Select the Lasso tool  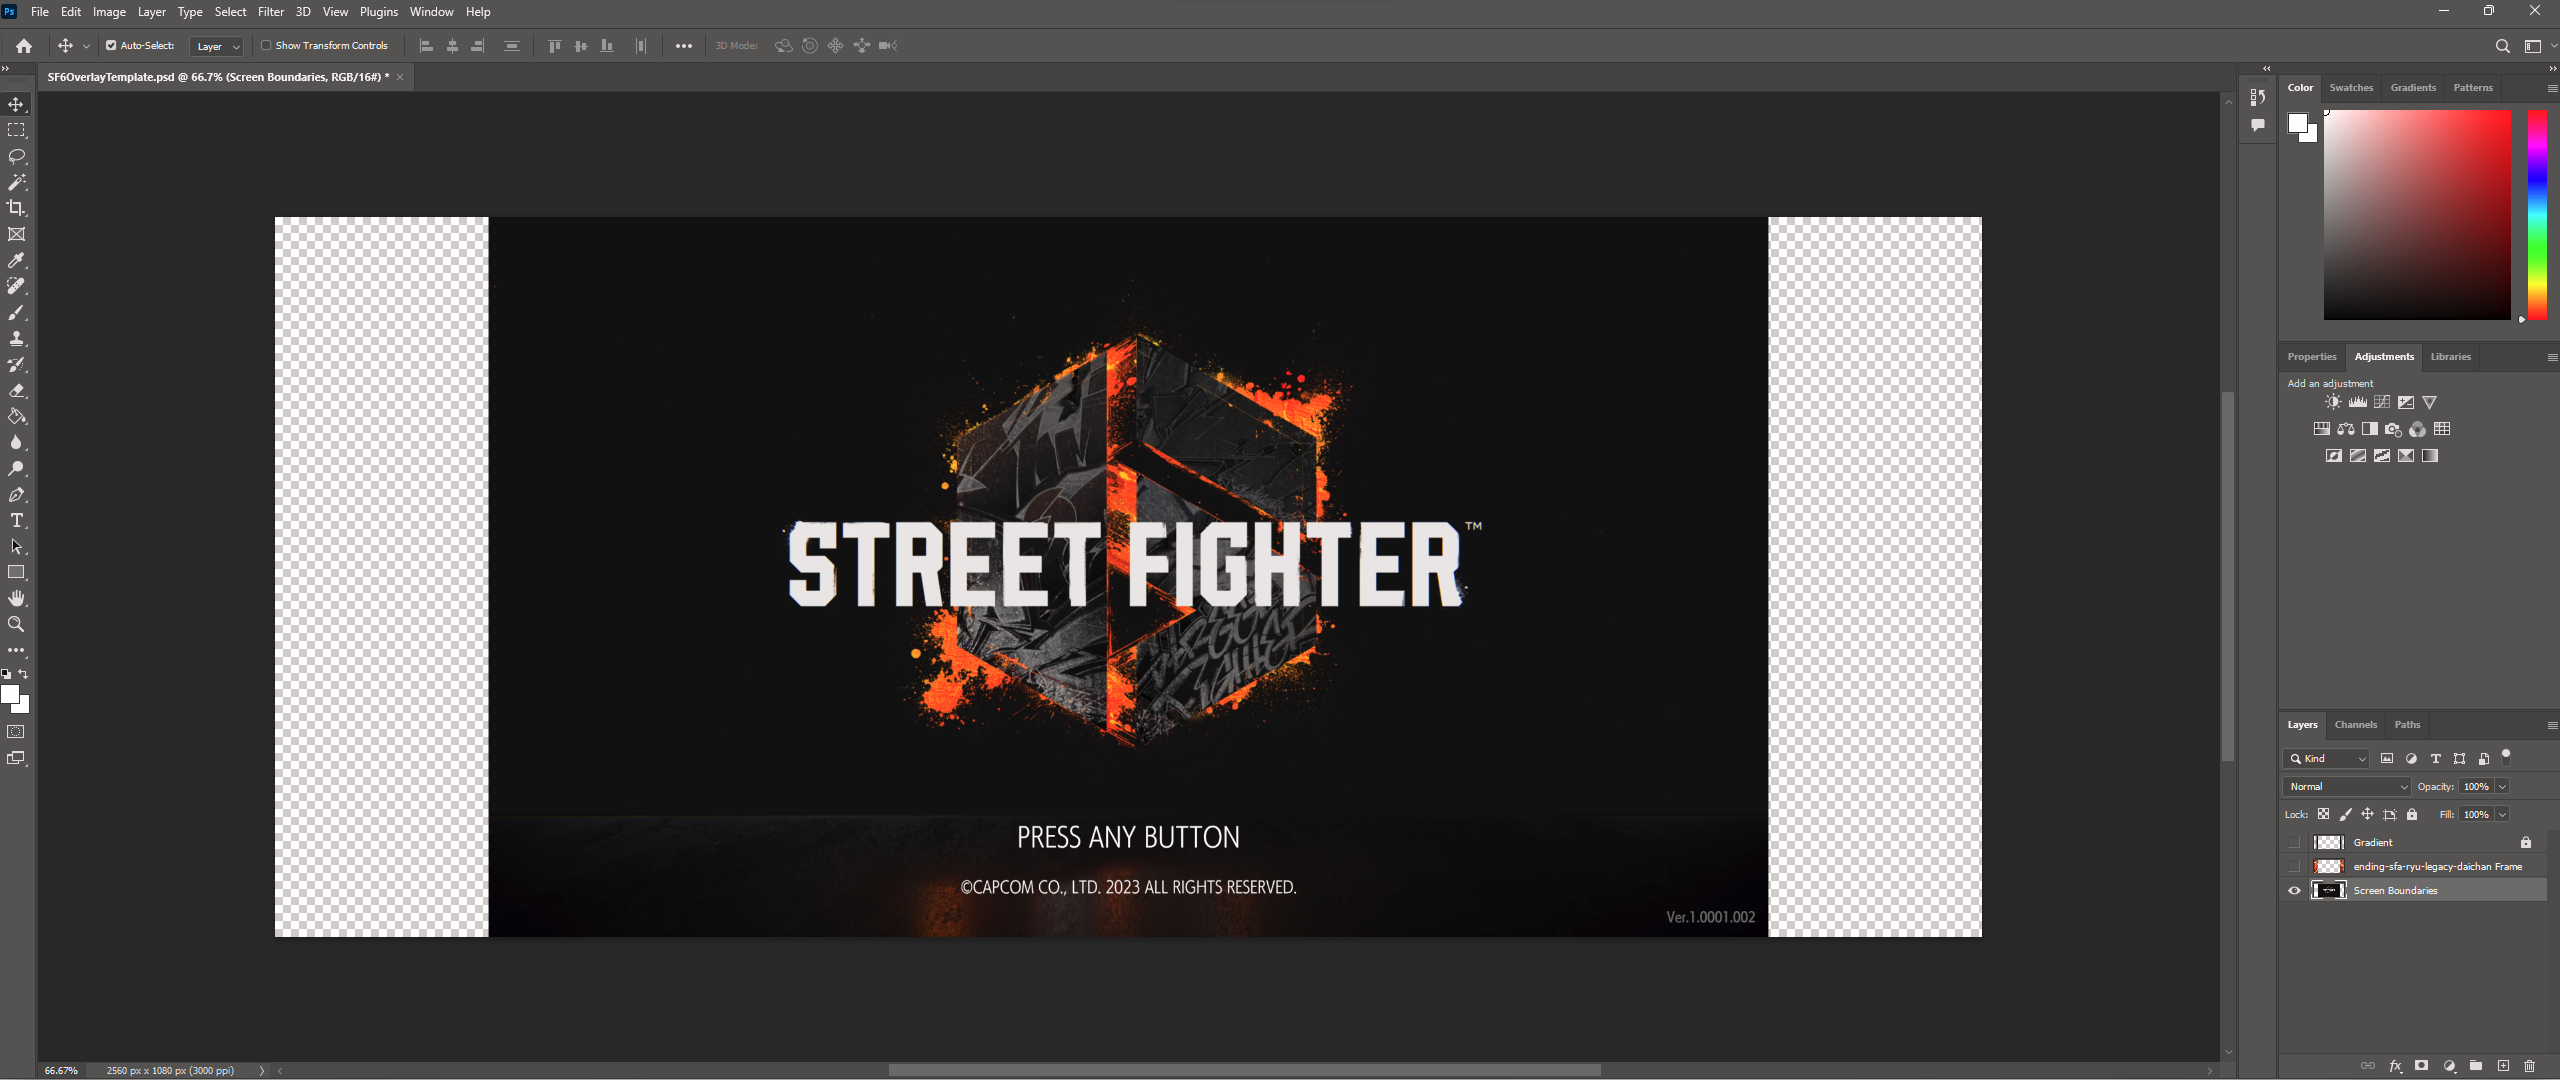(x=17, y=156)
